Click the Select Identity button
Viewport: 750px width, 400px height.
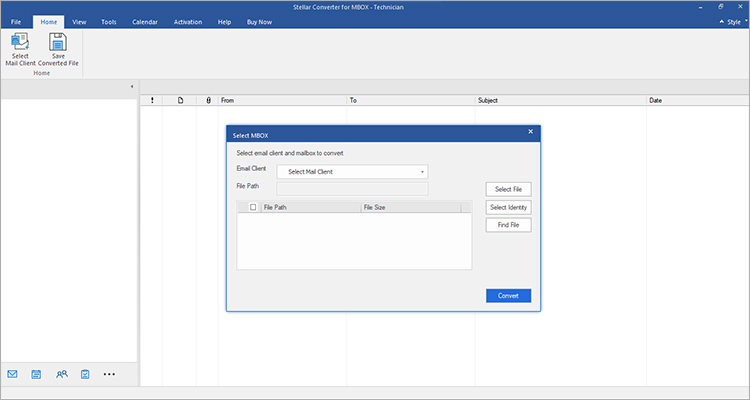[508, 207]
